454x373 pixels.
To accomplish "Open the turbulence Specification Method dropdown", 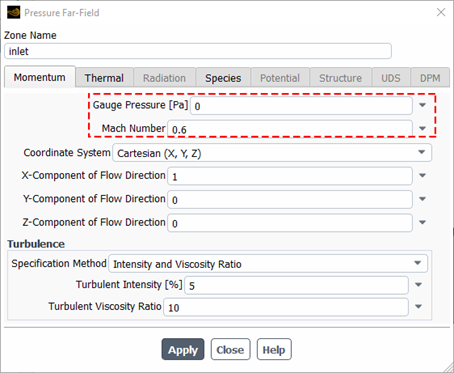I will coord(268,264).
